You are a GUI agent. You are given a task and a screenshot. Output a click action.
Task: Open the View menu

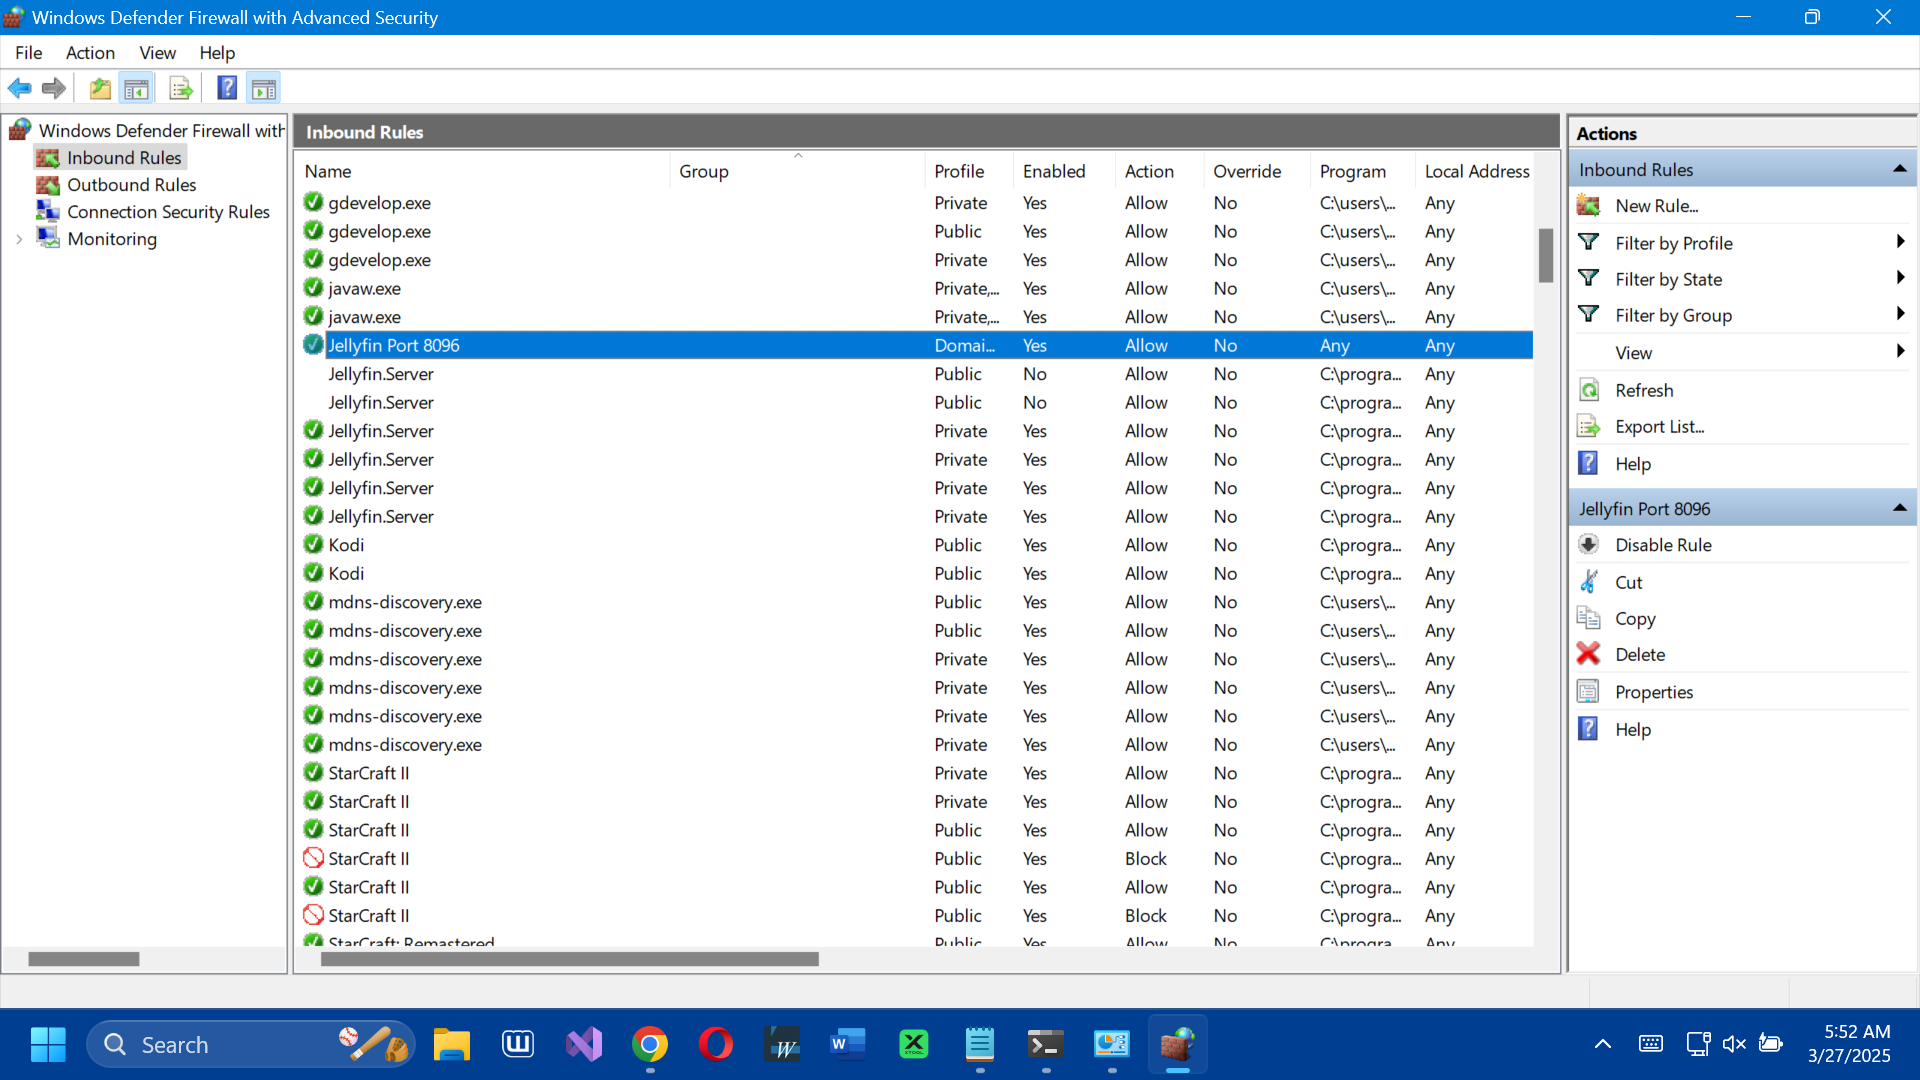(x=157, y=53)
